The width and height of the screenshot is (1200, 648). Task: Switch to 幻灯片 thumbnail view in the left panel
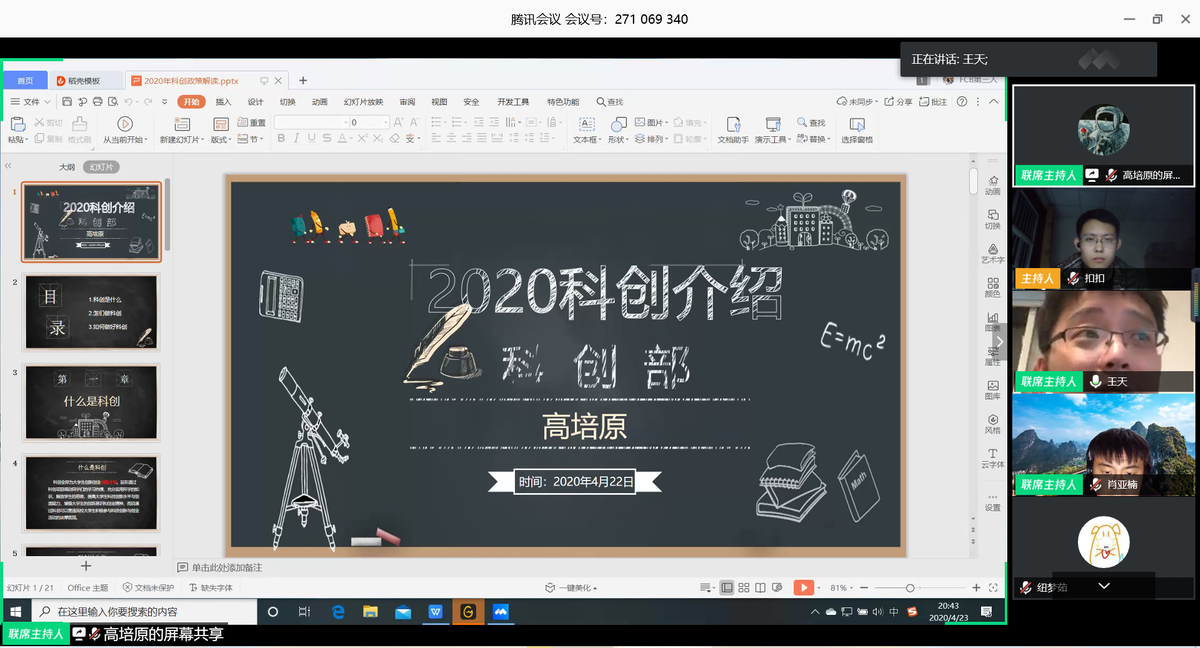point(101,167)
